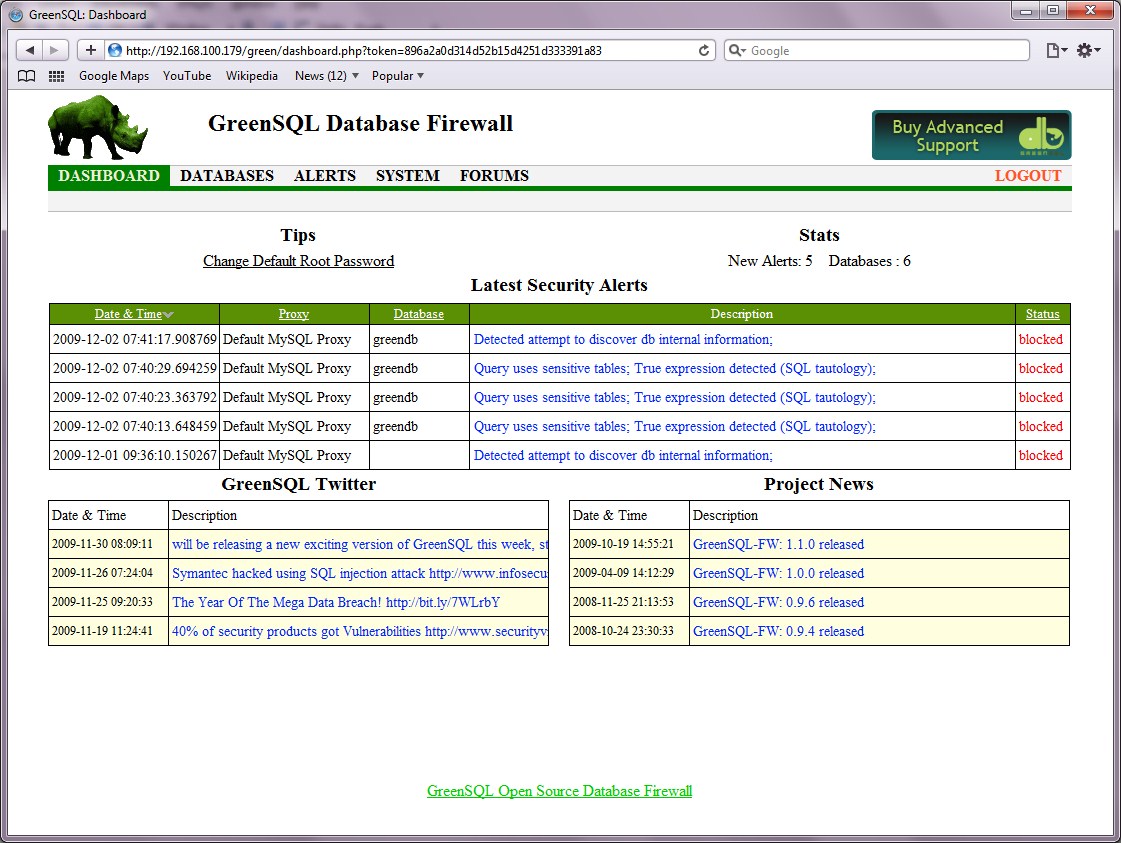Screen dimensions: 1121x843
Task: Expand the News (12) bookmarks folder
Action: [326, 76]
